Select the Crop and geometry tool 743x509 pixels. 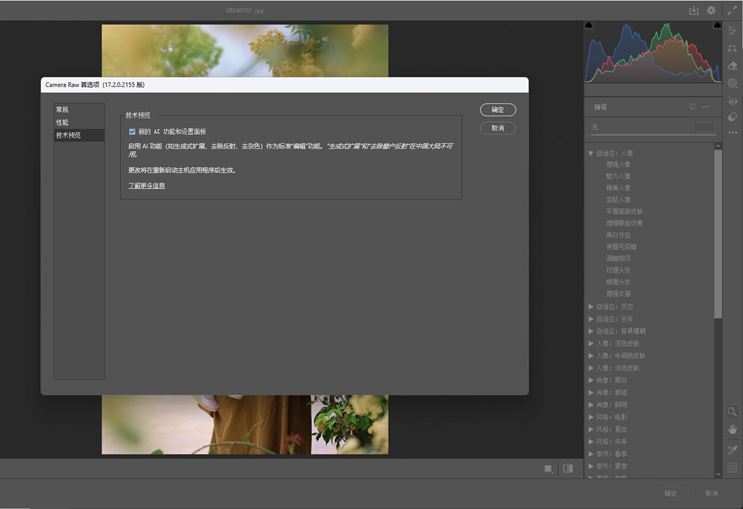pyautogui.click(x=732, y=48)
